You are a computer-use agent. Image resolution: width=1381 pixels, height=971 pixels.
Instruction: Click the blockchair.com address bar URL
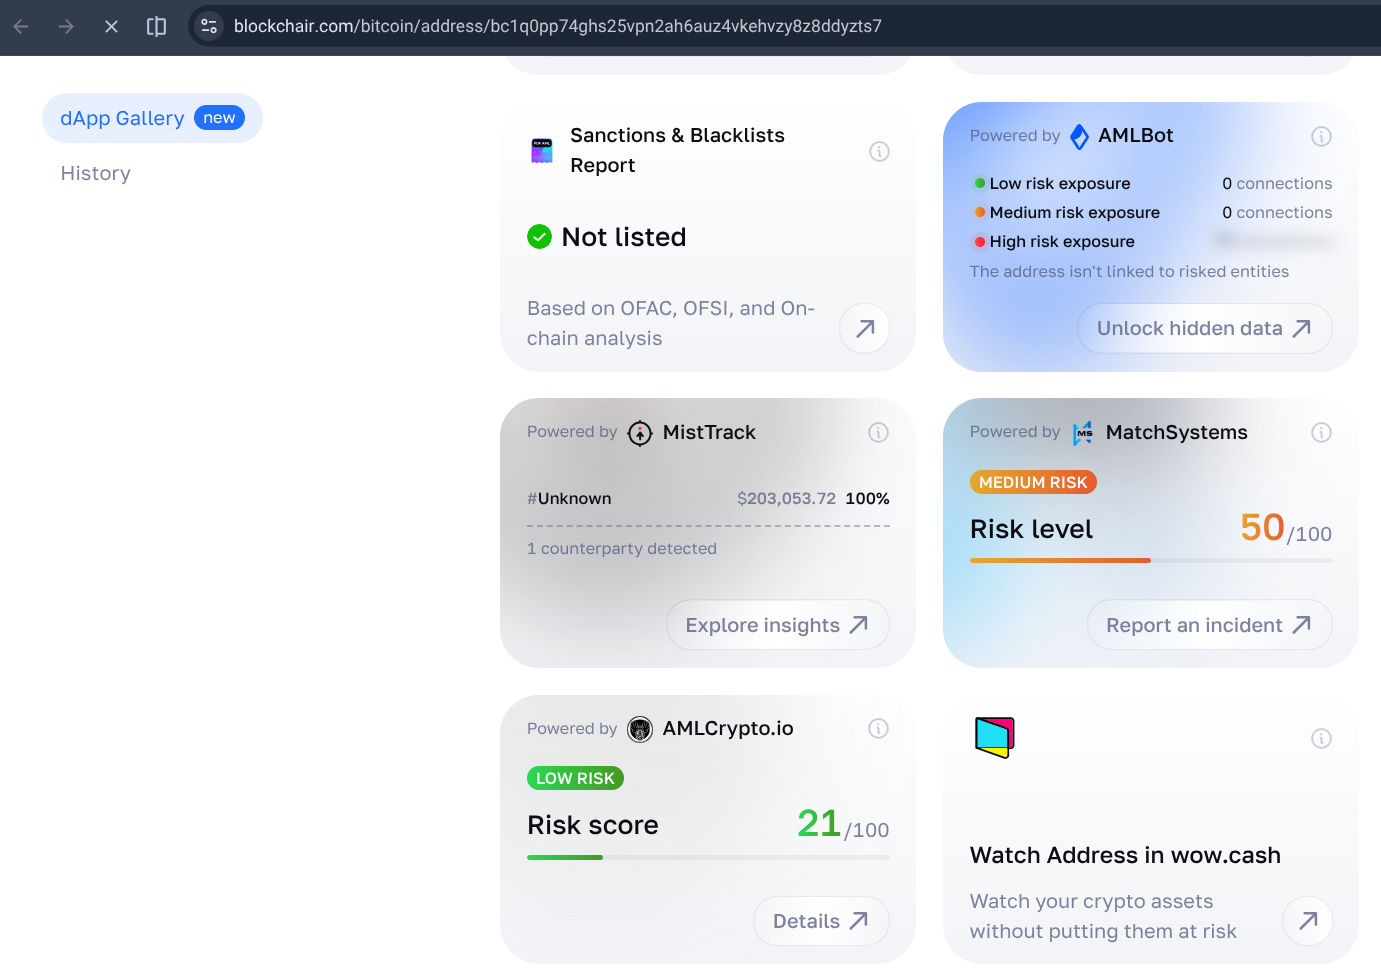[x=558, y=26]
